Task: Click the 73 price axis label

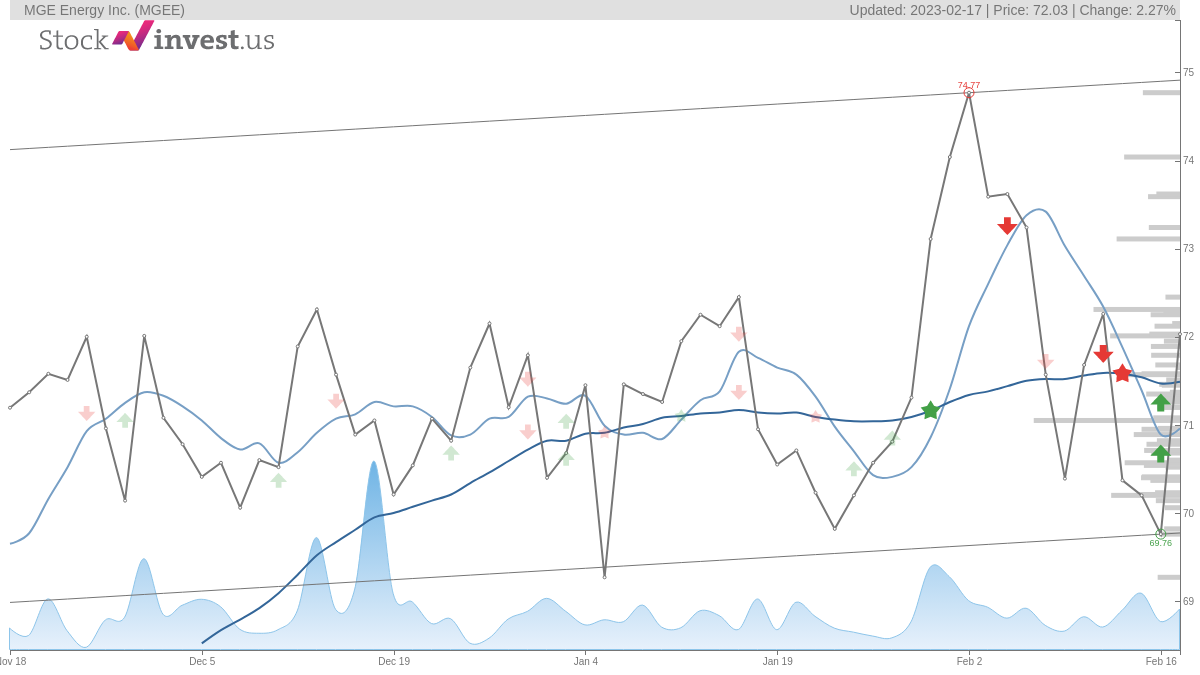Action: click(x=1188, y=248)
